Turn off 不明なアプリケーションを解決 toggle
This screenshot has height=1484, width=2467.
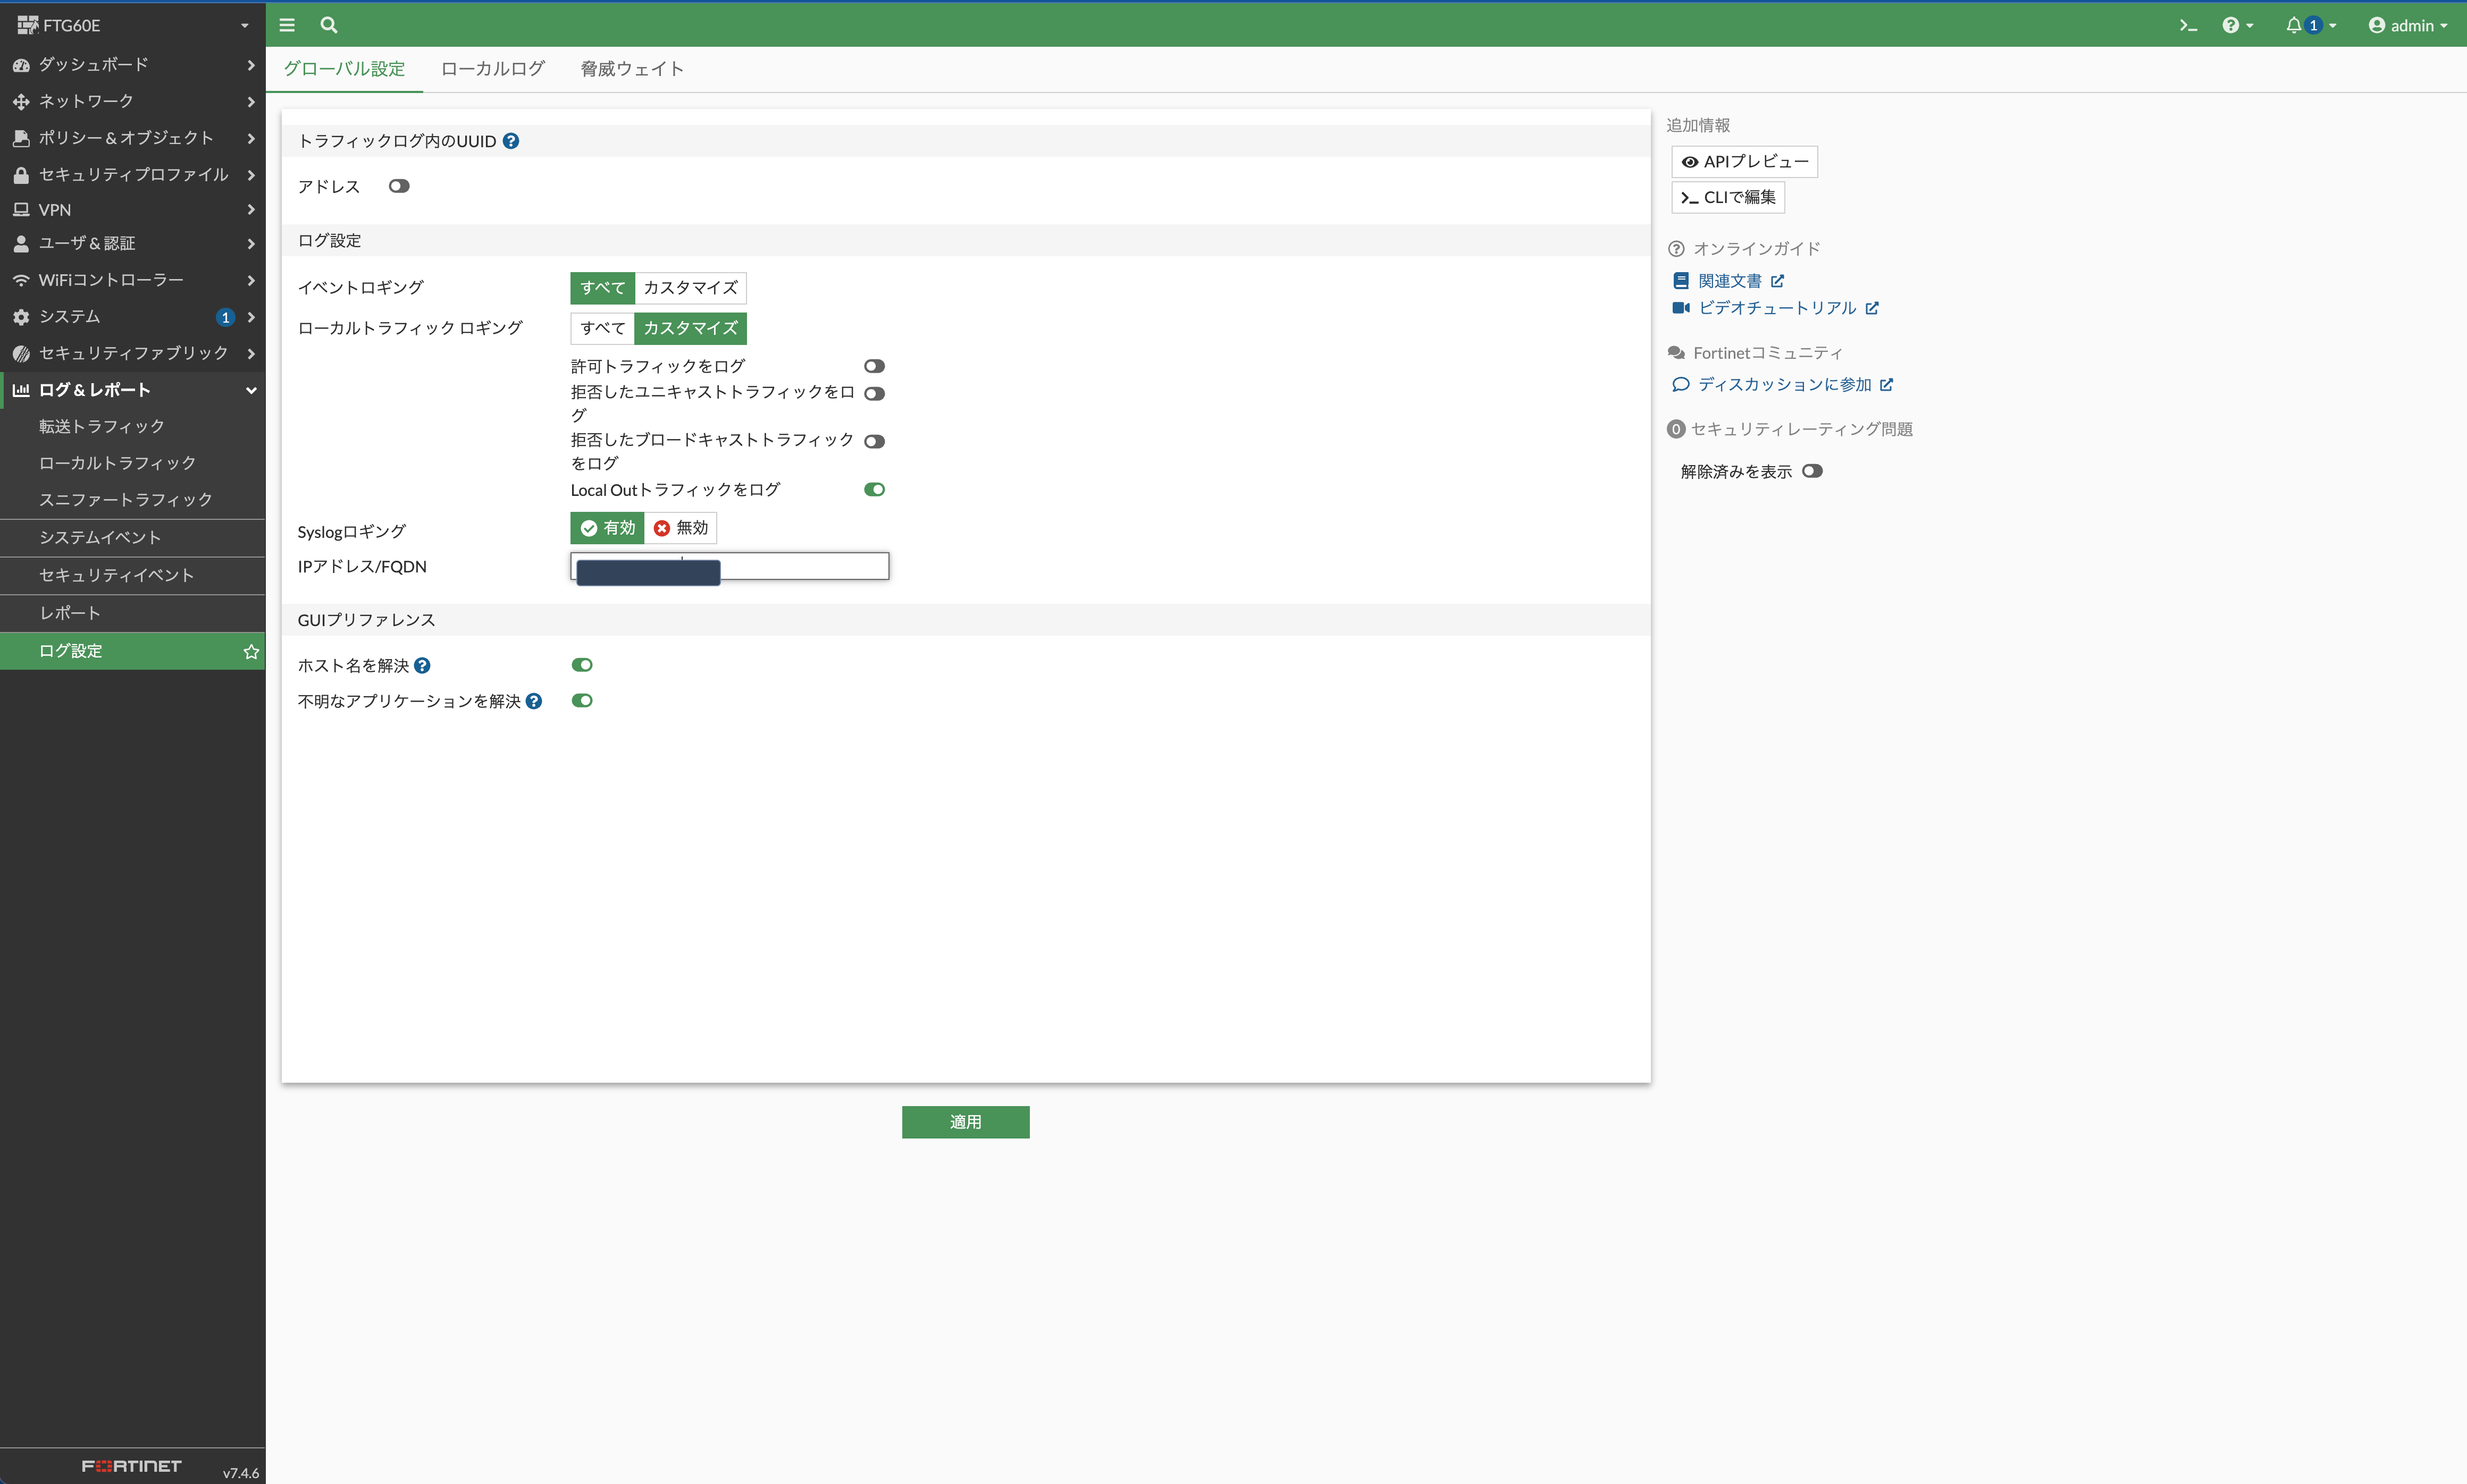click(x=582, y=700)
